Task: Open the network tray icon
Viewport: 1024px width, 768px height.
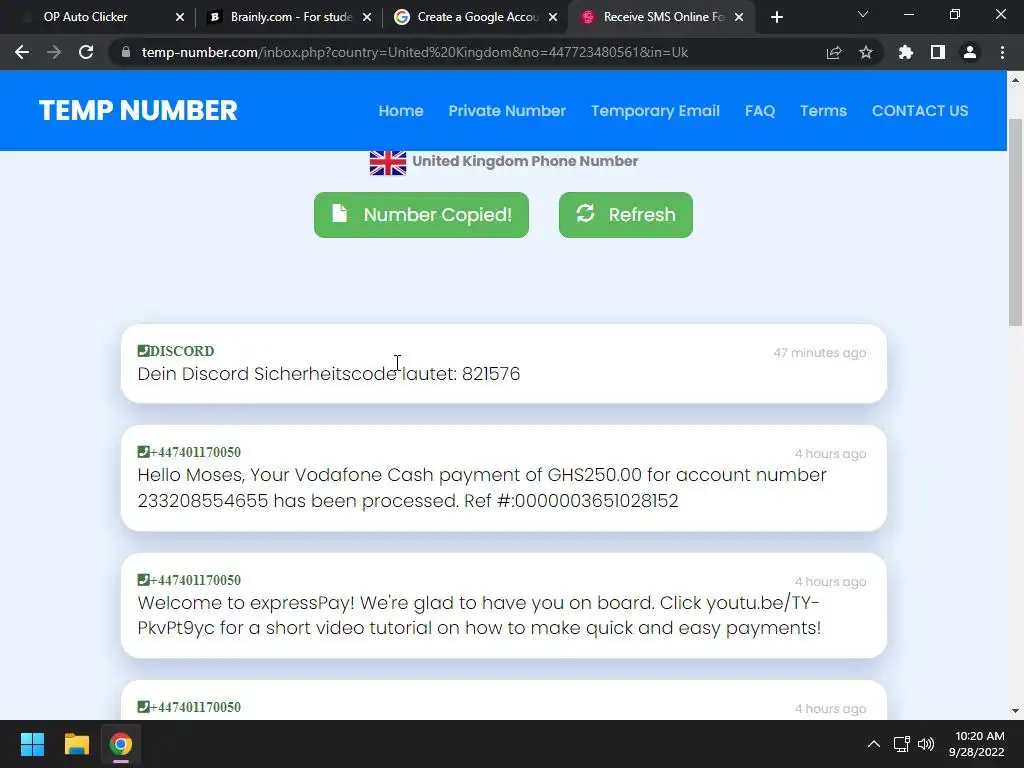Action: click(x=902, y=744)
